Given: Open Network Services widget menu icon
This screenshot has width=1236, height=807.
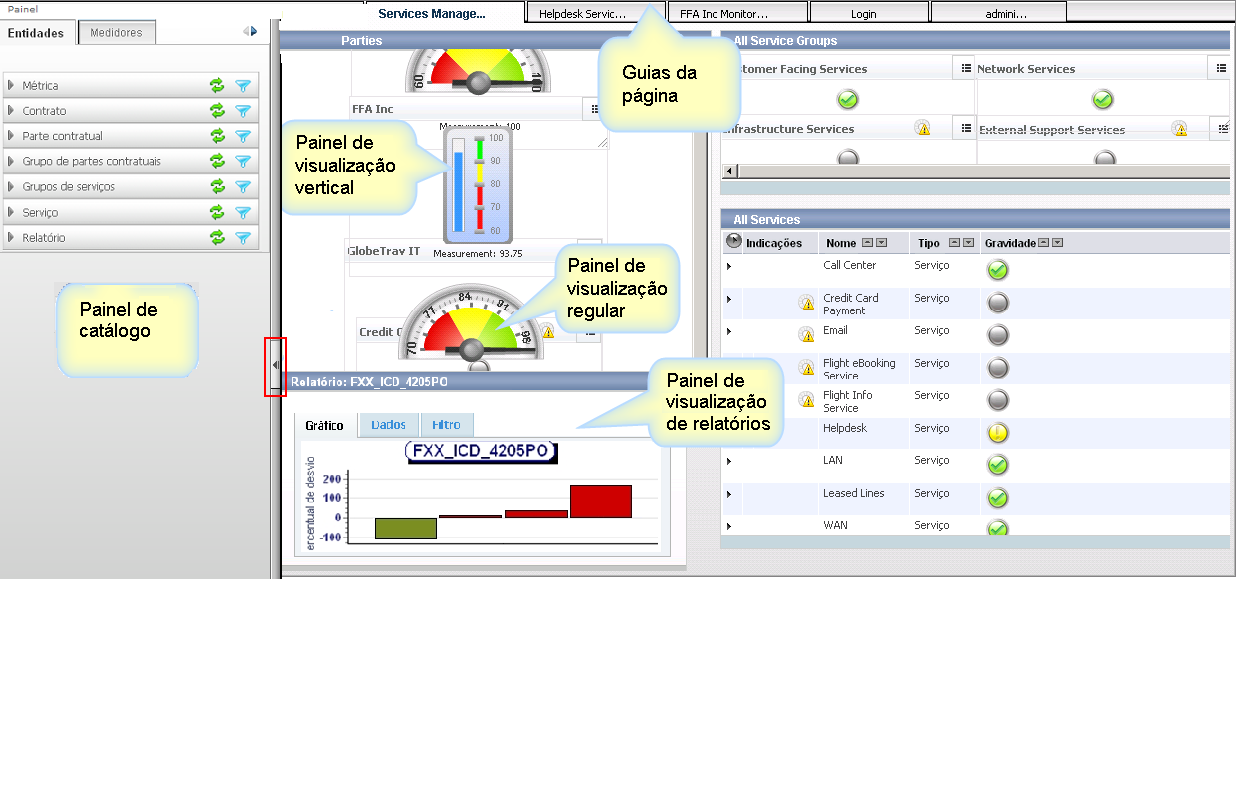Looking at the screenshot, I should click(x=1222, y=68).
